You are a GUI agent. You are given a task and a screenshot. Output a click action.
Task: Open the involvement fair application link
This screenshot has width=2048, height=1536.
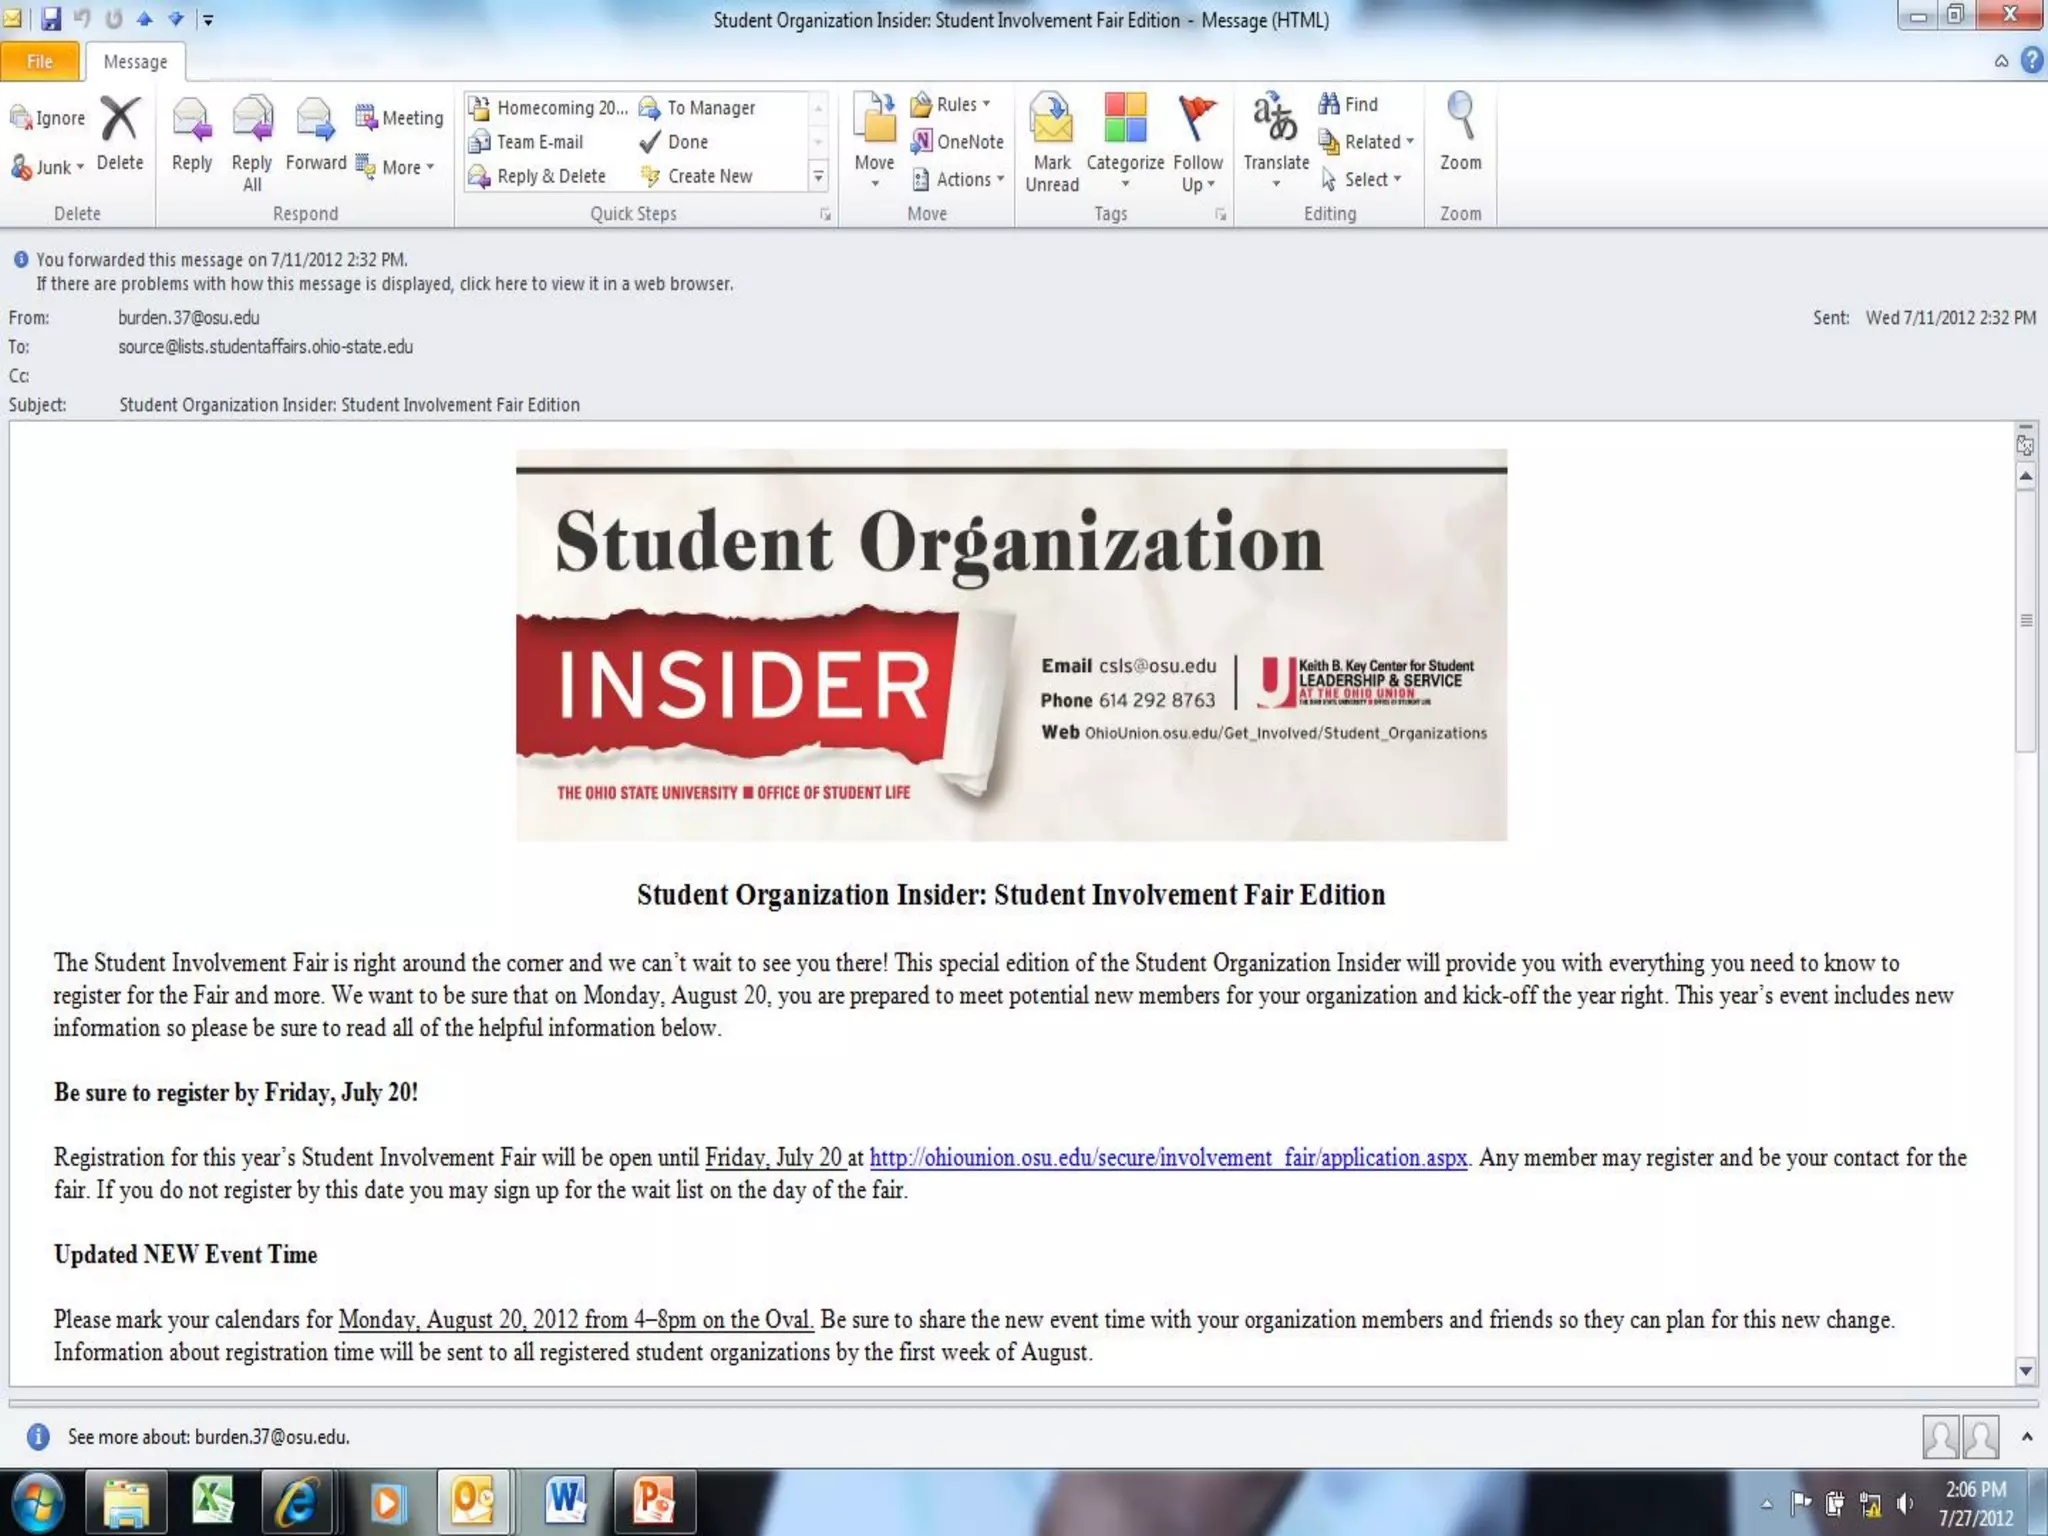pos(1168,1158)
